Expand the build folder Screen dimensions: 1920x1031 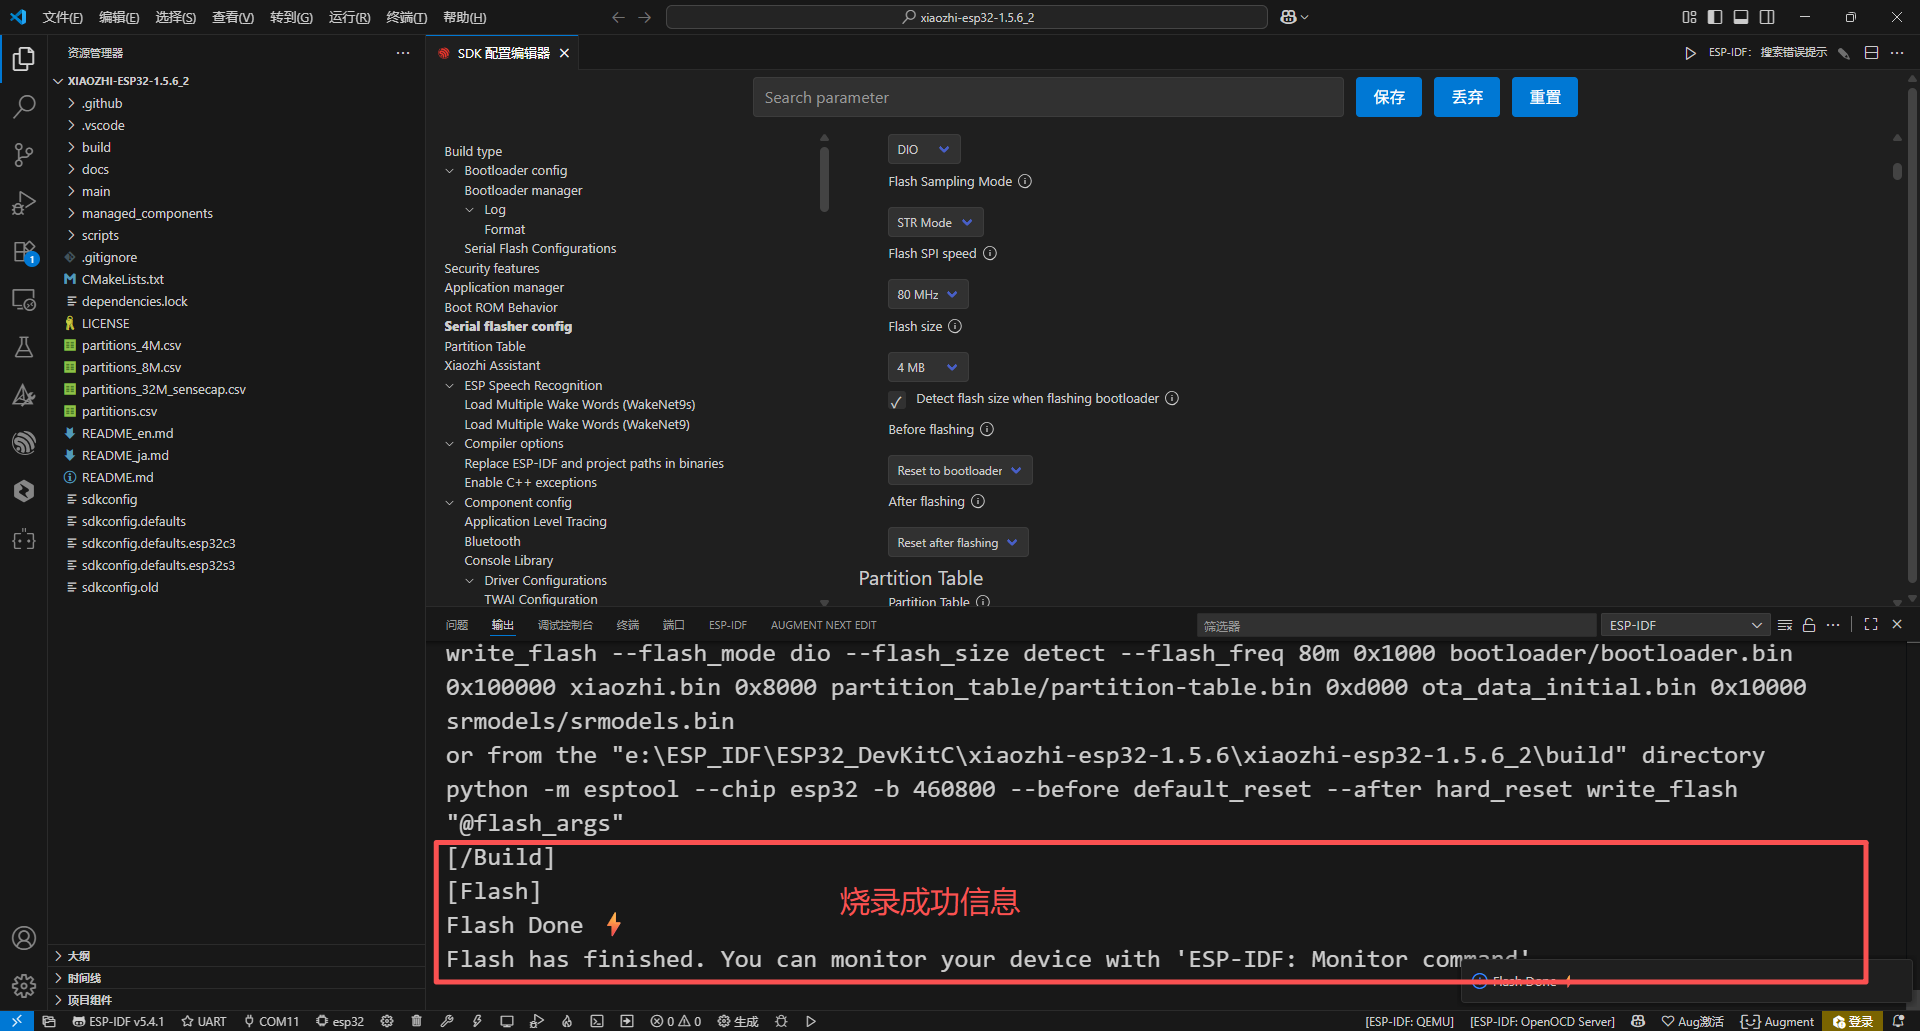pos(96,147)
